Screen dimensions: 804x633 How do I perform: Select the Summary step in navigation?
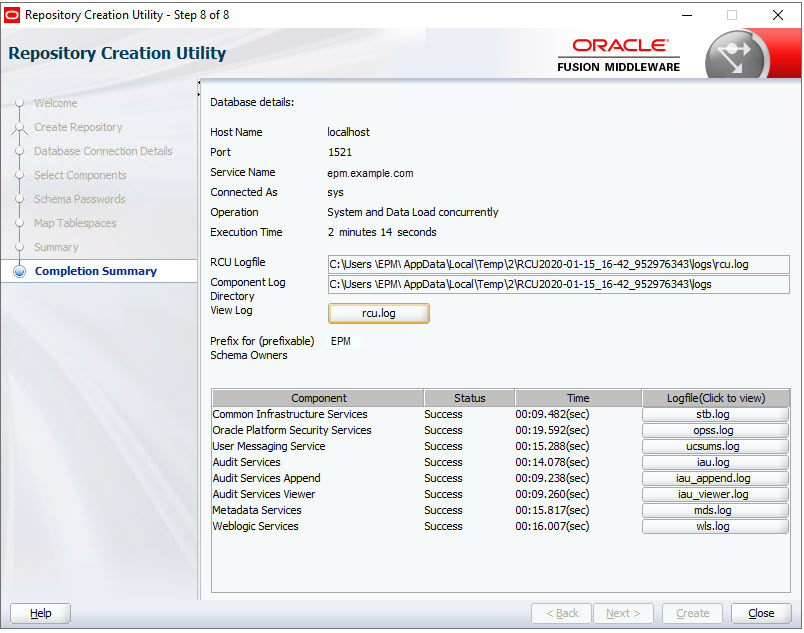pos(56,247)
